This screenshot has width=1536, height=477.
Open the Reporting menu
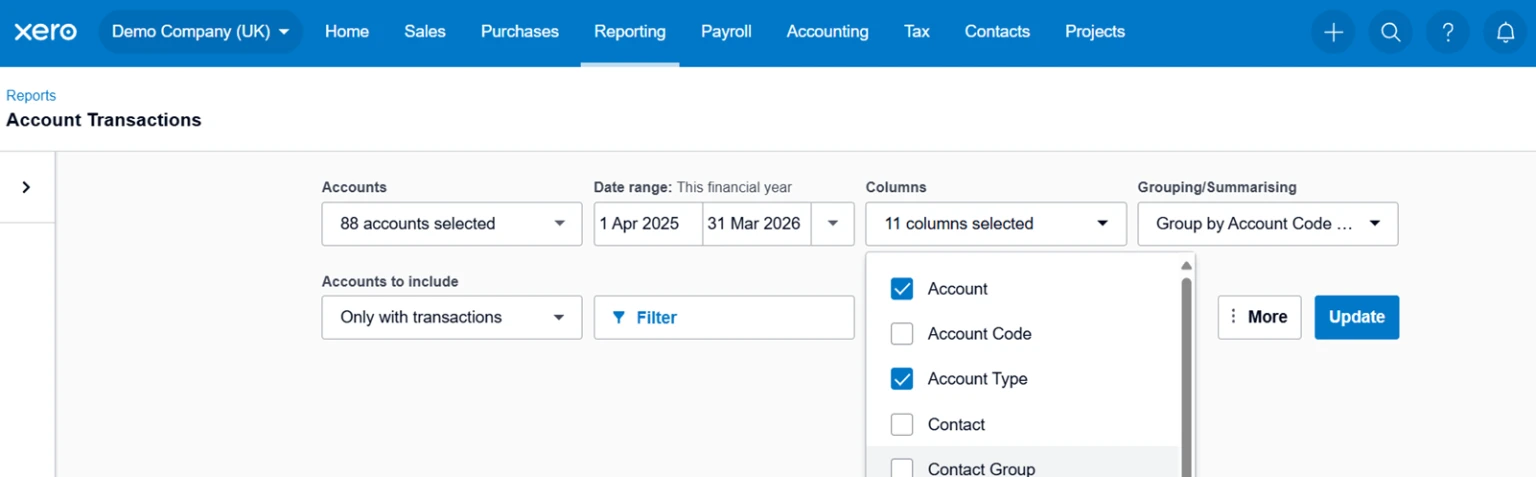[x=630, y=32]
